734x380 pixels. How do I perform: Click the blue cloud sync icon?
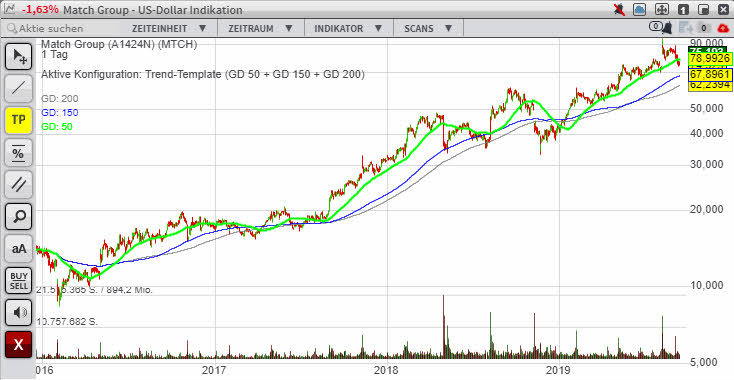click(x=640, y=9)
